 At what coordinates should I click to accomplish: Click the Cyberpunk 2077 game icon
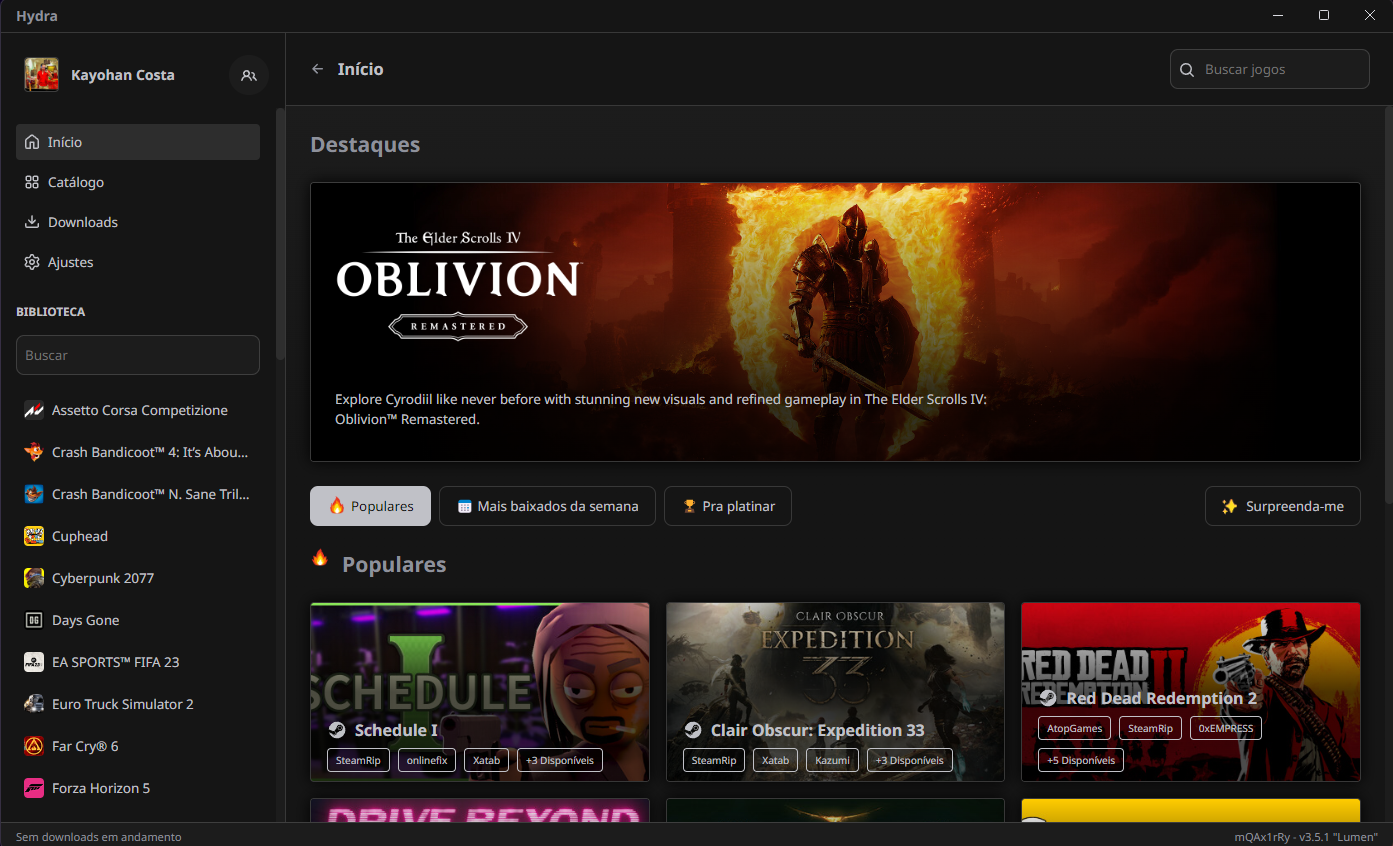34,578
